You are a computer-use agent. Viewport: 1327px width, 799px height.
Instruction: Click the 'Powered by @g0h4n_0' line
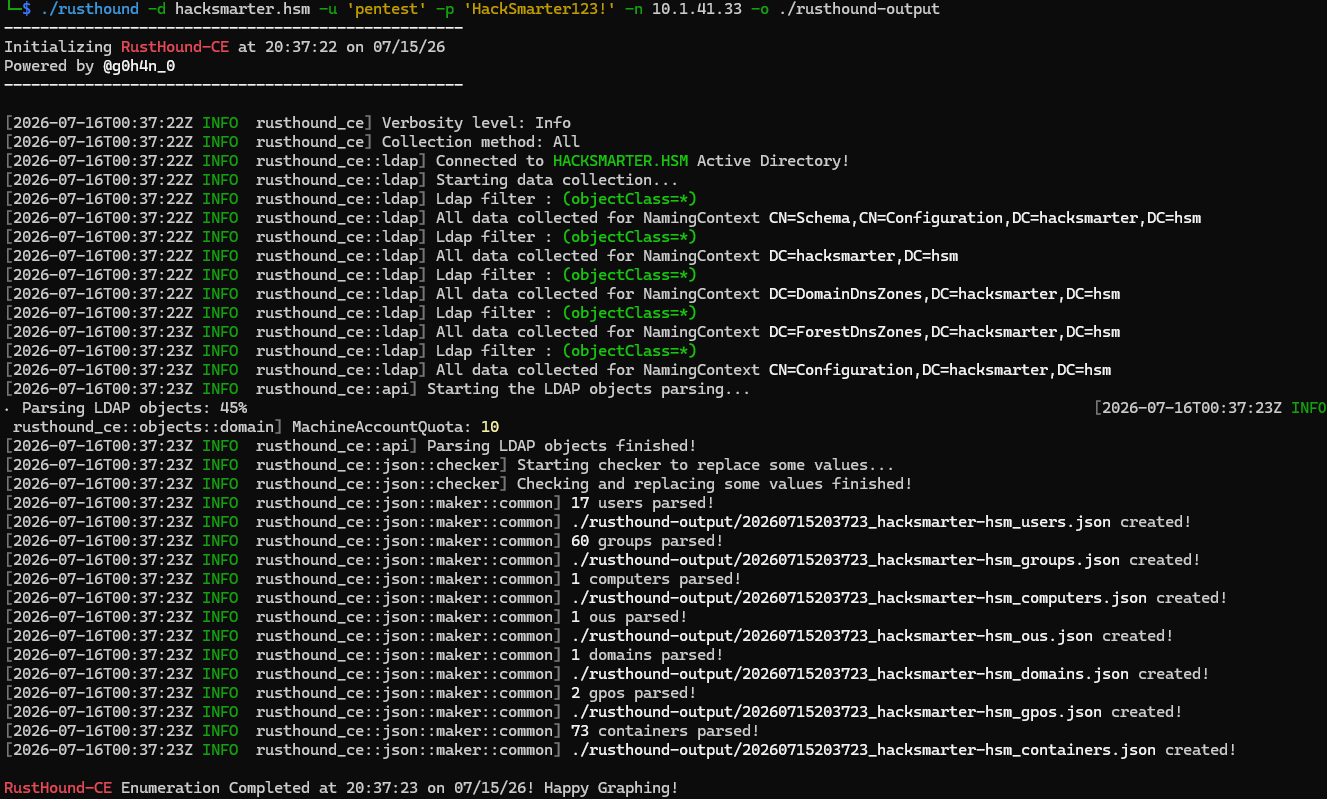point(90,66)
